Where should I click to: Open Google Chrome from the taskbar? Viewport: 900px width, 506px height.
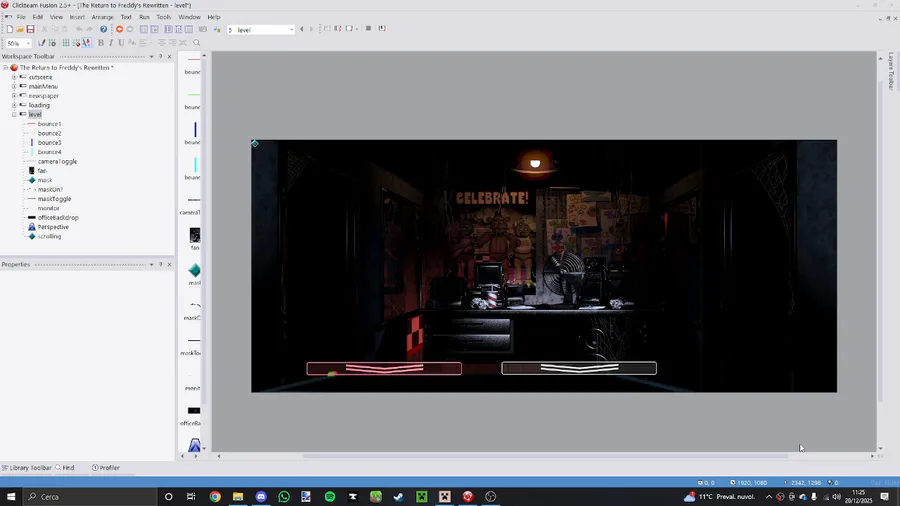(x=215, y=497)
